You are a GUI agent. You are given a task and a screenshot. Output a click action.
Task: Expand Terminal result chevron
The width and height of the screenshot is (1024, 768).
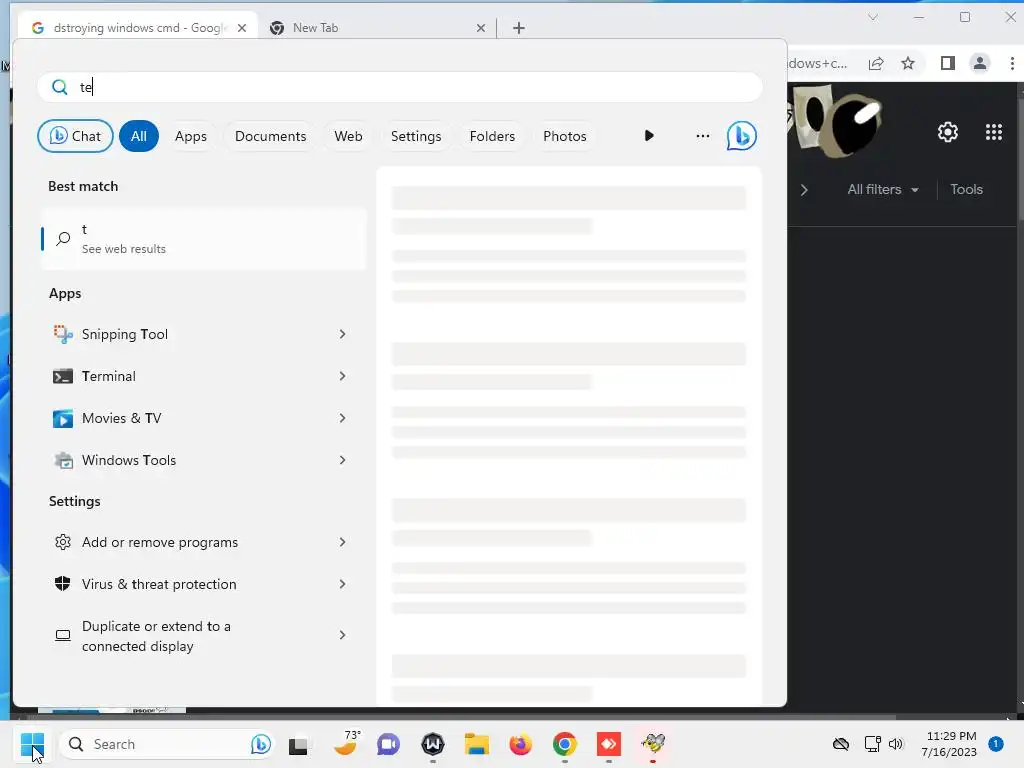[x=342, y=376]
